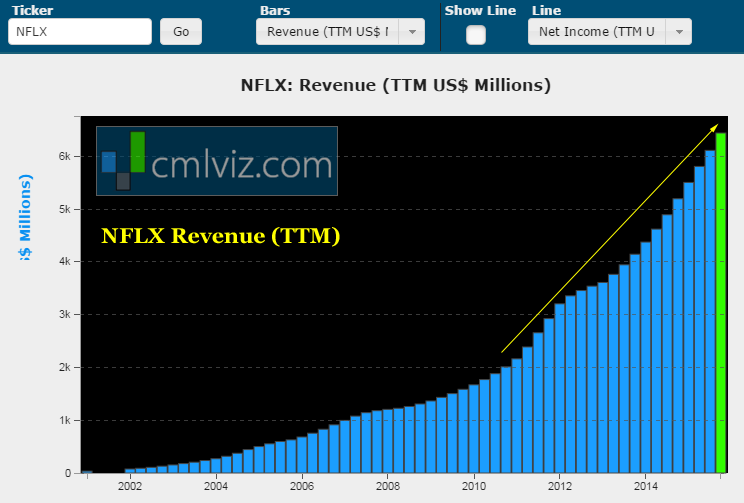Click the y-axis title '$ Millions)'
The height and width of the screenshot is (503, 744).
click(x=25, y=217)
